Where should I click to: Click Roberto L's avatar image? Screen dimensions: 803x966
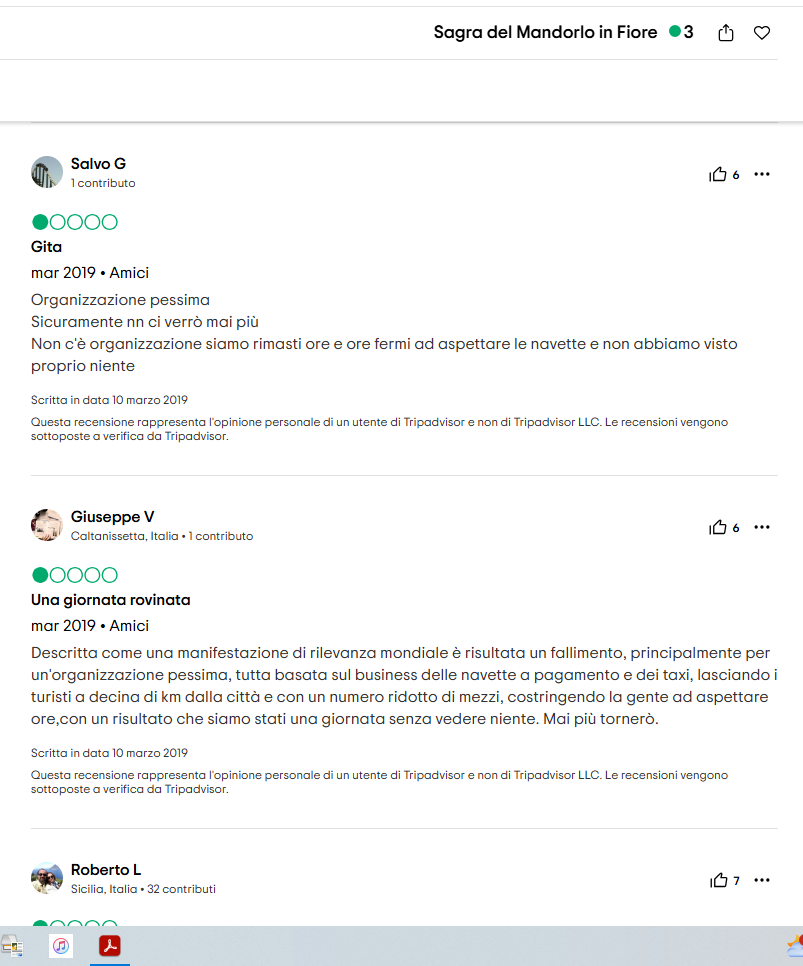[x=47, y=878]
